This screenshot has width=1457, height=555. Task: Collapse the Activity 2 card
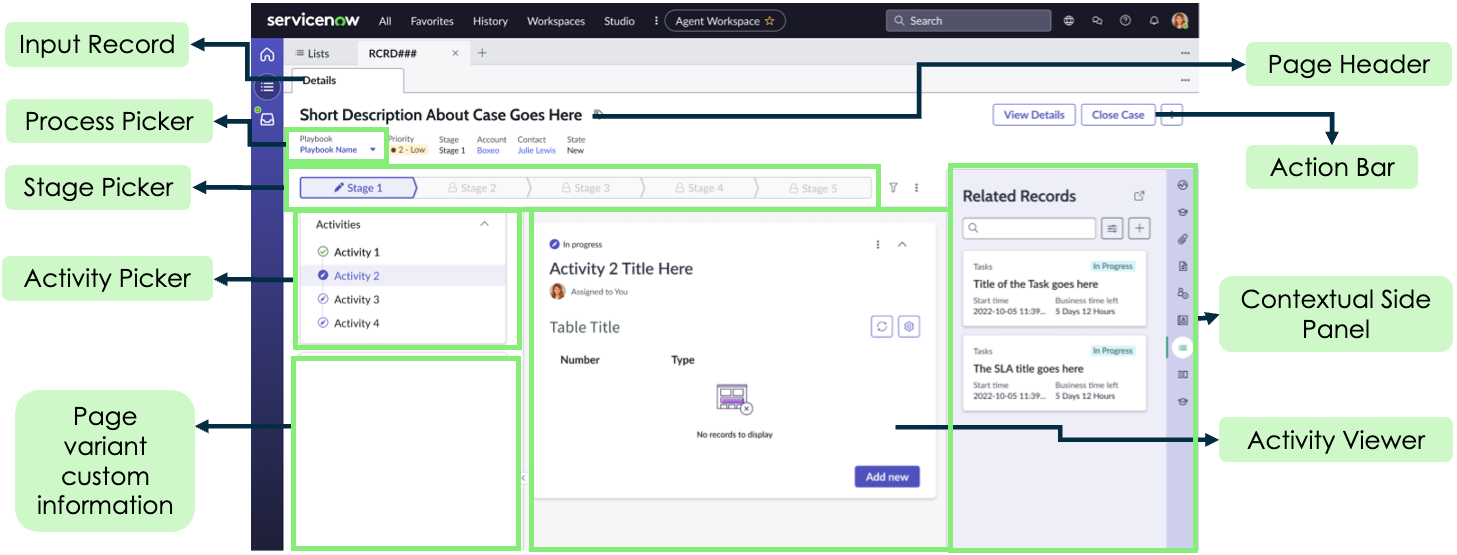click(x=902, y=244)
